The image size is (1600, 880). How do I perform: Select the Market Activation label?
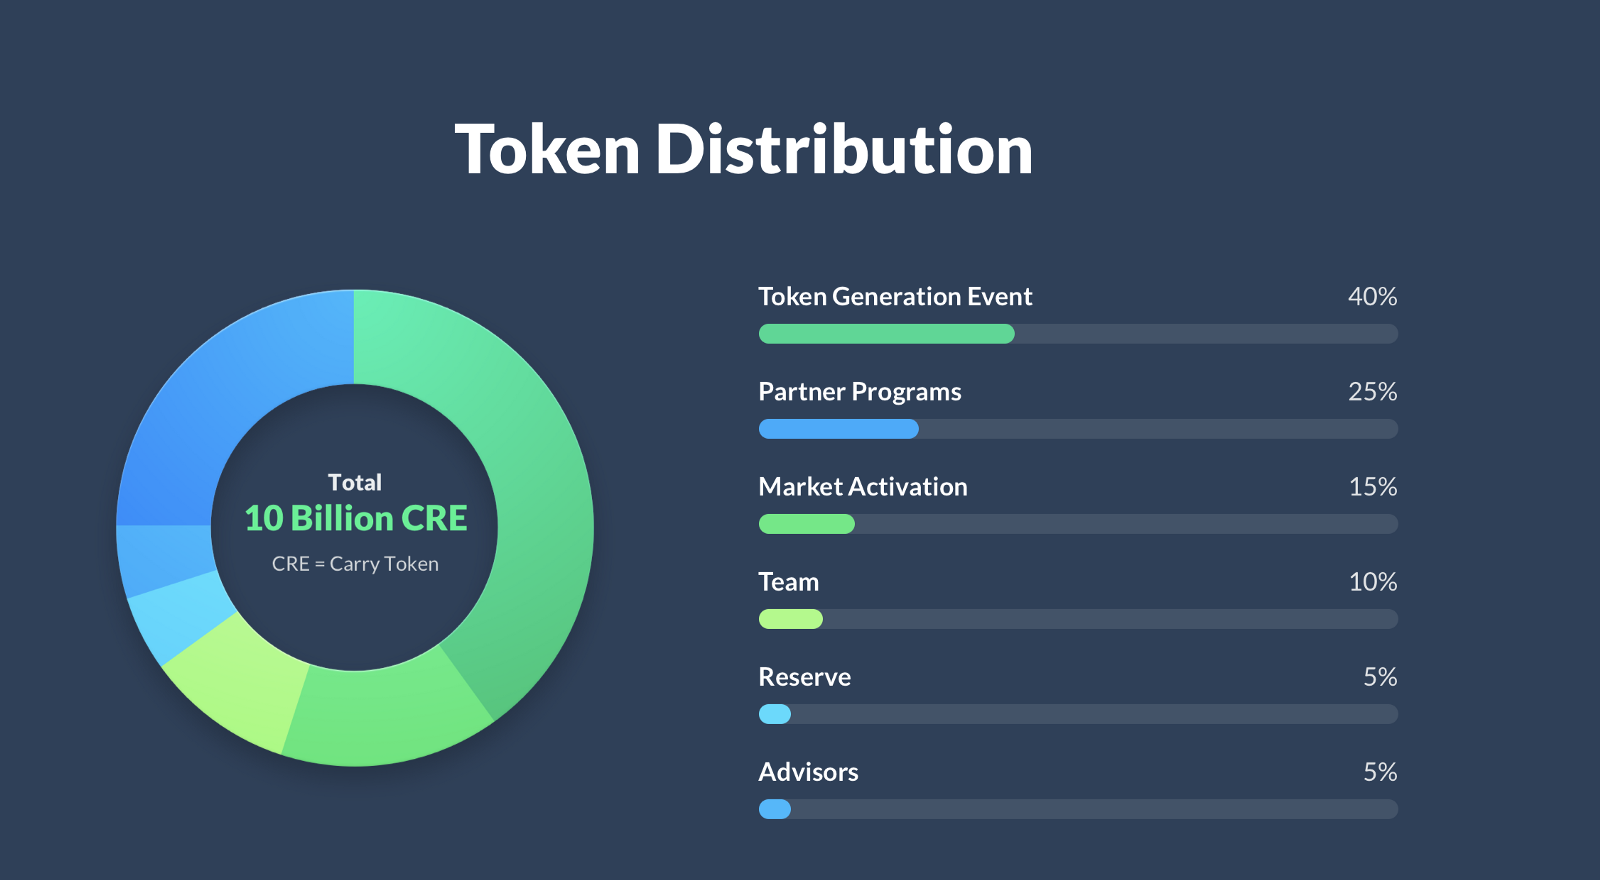(x=863, y=487)
